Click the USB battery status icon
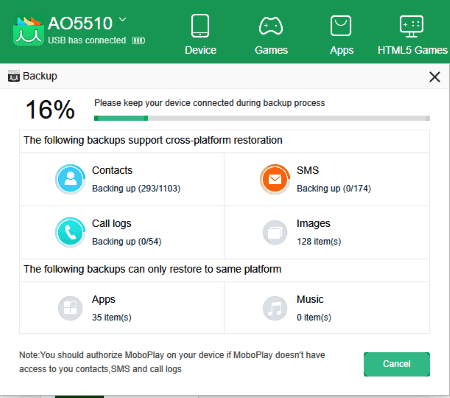Screen dimensions: 450x398 coord(138,41)
